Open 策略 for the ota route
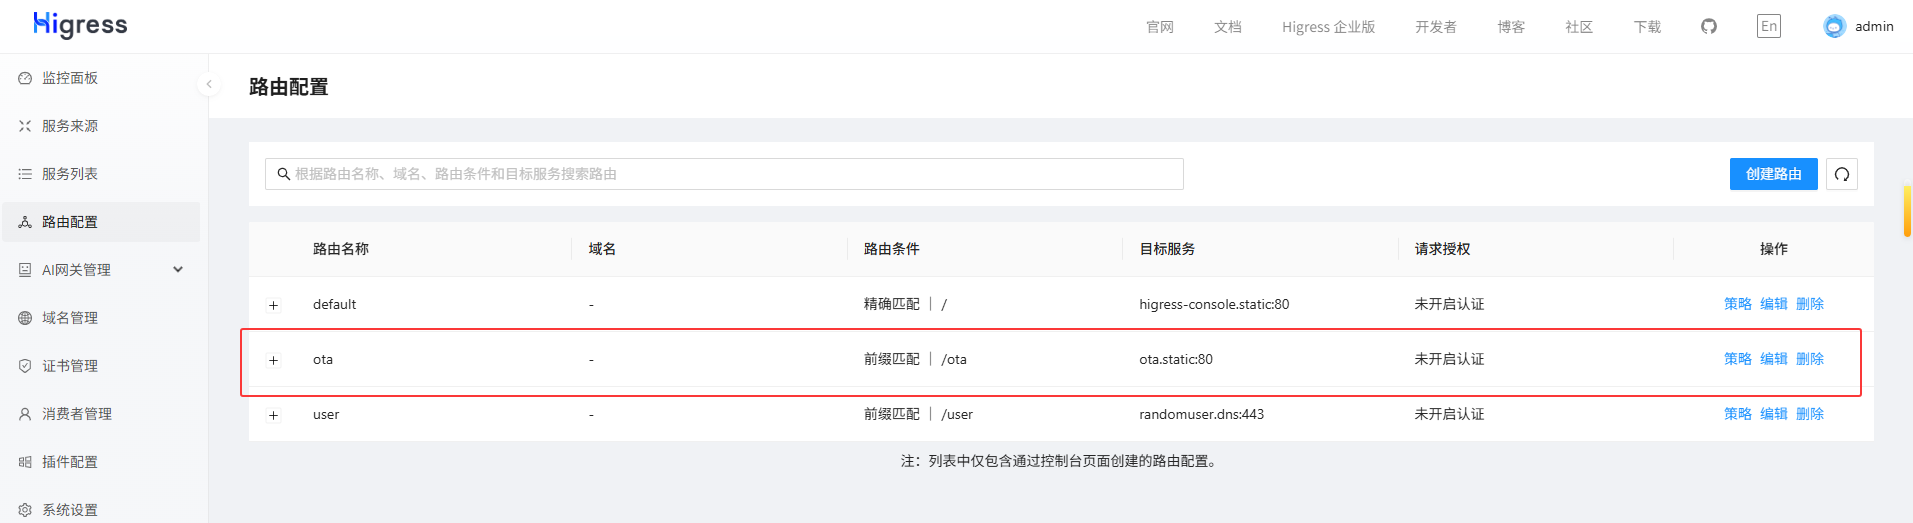The height and width of the screenshot is (523, 1913). click(1737, 359)
